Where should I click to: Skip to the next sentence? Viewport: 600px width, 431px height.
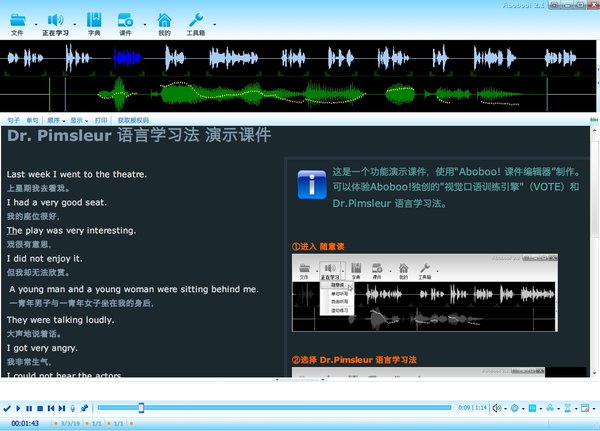point(62,408)
